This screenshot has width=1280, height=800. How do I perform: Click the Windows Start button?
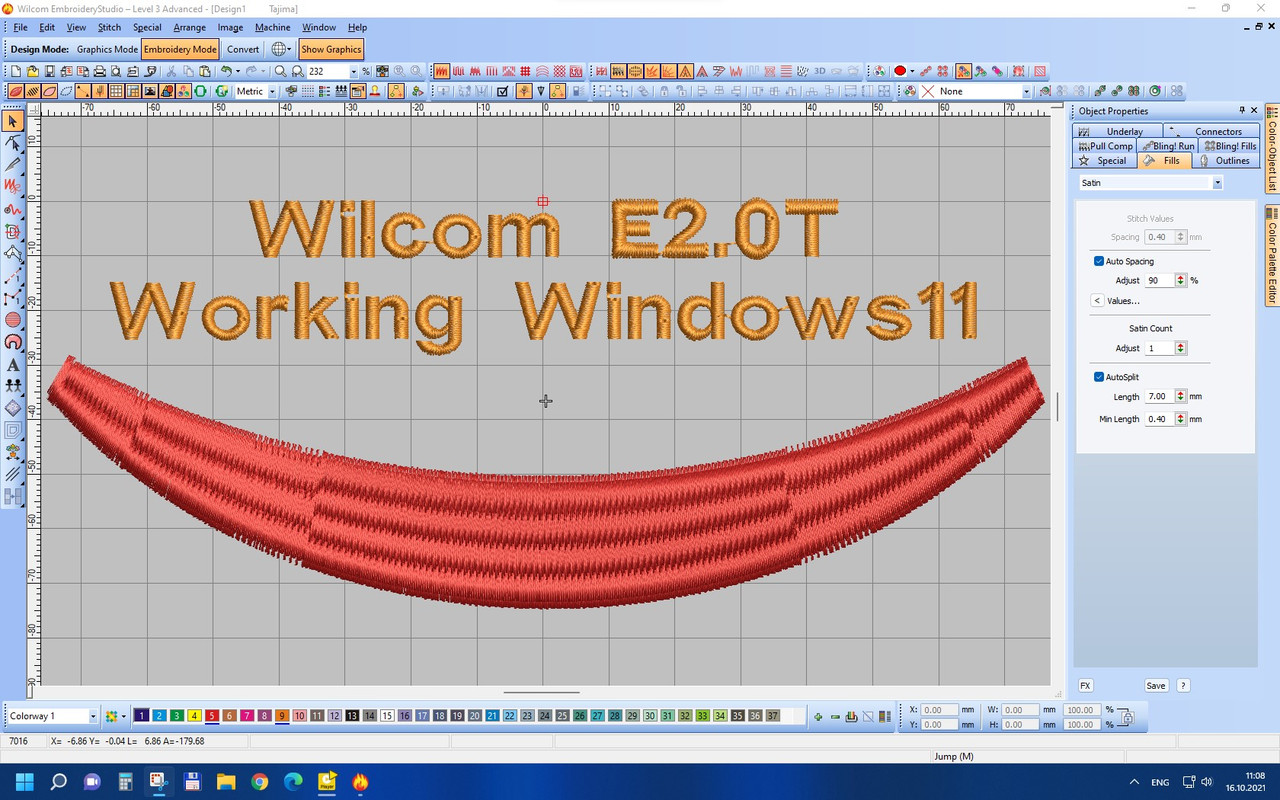tap(24, 782)
